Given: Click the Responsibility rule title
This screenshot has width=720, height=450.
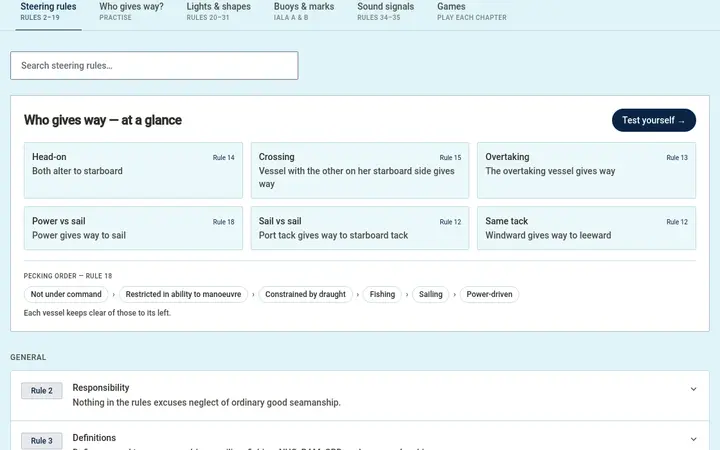Looking at the screenshot, I should (x=101, y=388).
